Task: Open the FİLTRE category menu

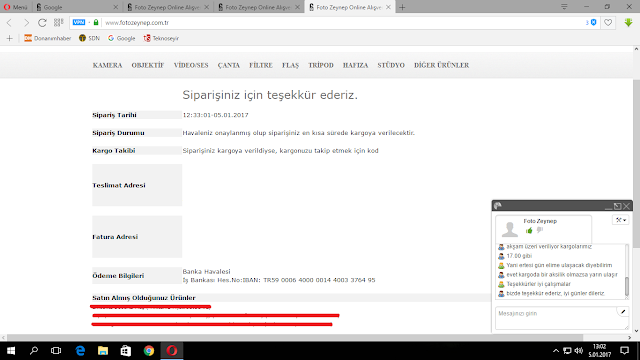Action: point(261,65)
